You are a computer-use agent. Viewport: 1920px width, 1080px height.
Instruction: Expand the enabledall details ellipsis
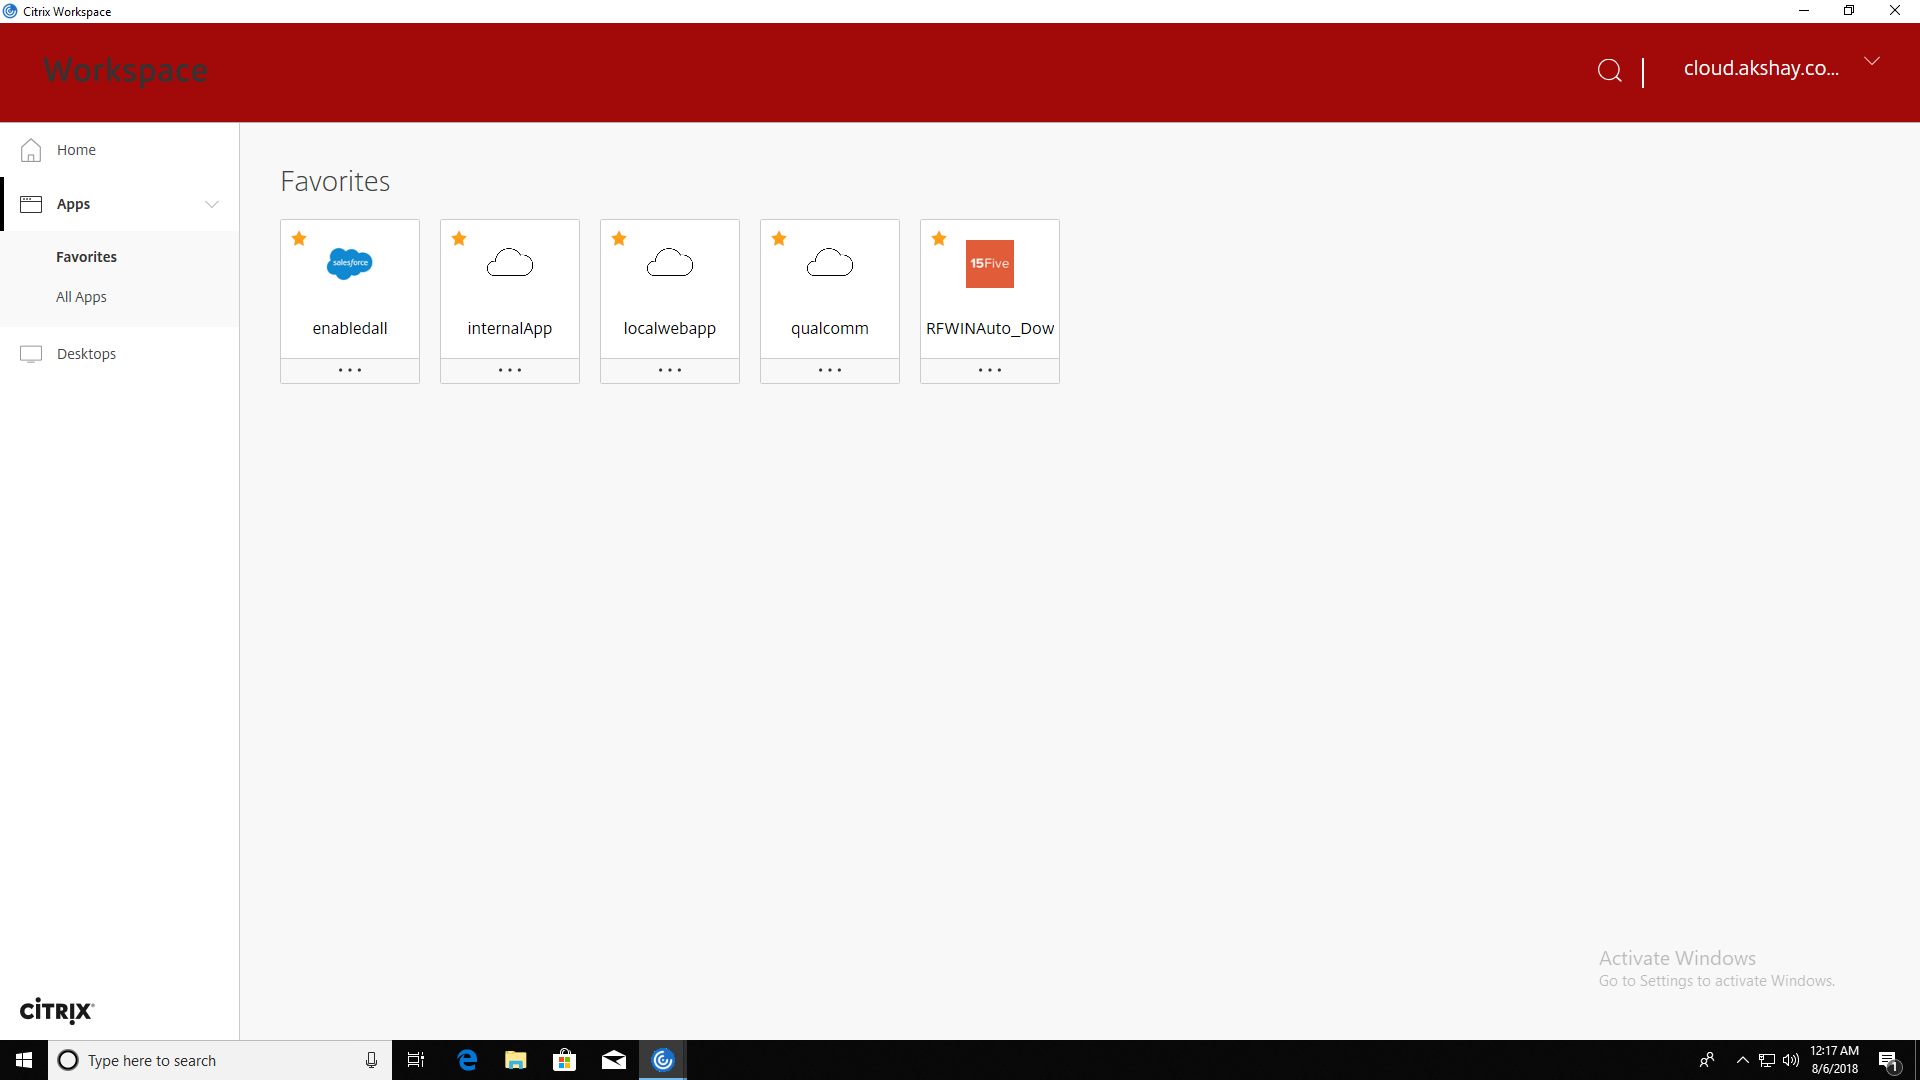coord(350,370)
